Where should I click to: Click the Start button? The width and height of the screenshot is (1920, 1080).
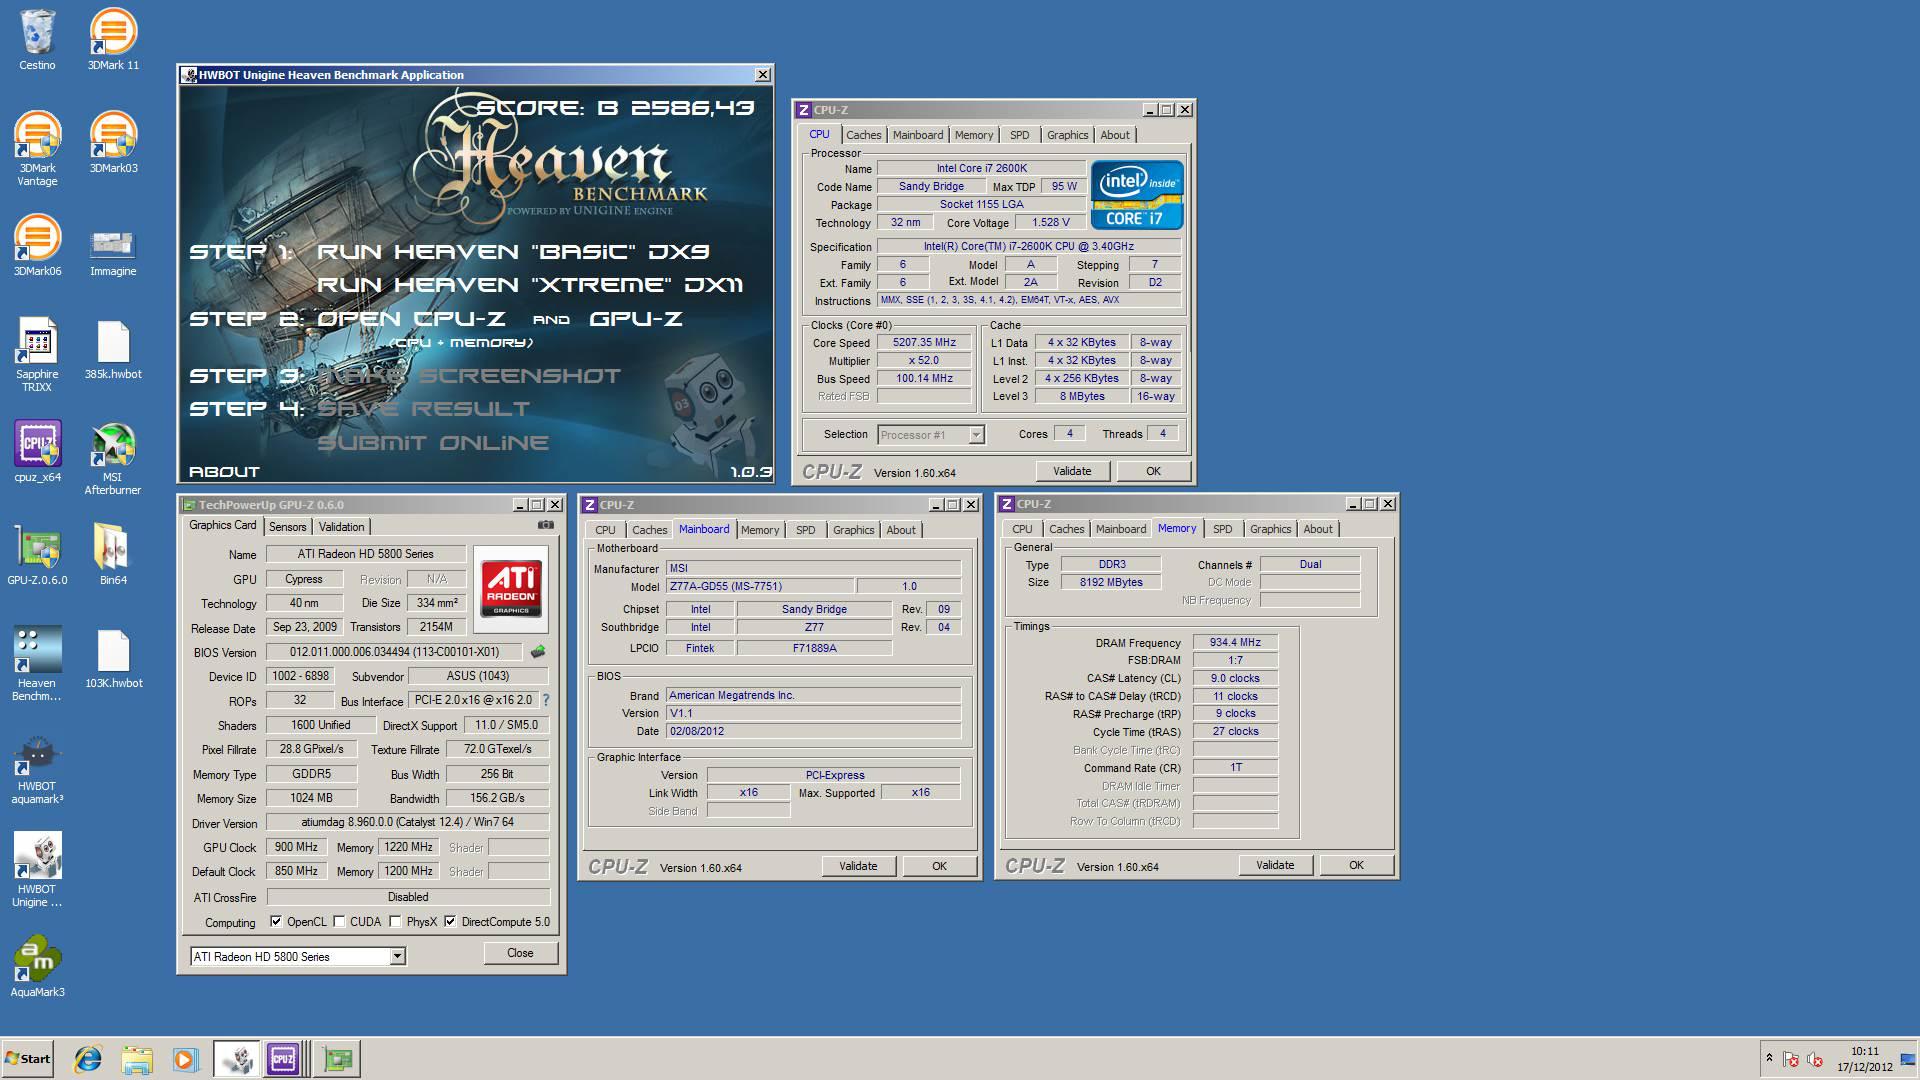pyautogui.click(x=27, y=1059)
